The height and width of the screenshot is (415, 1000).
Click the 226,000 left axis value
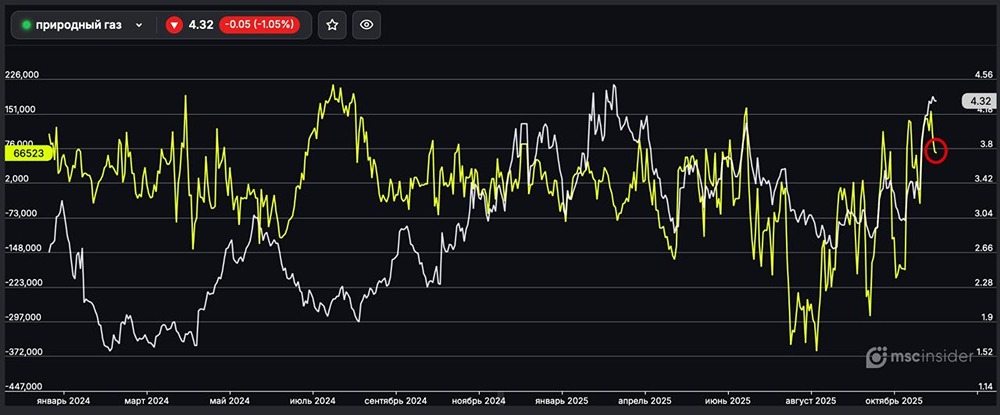tap(22, 75)
